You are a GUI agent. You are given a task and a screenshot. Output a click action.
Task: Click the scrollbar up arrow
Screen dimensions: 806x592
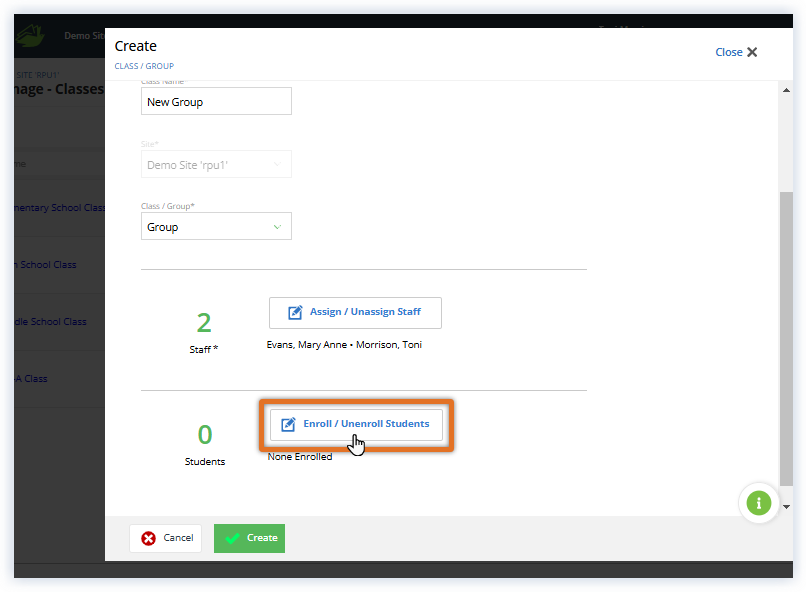pos(786,90)
